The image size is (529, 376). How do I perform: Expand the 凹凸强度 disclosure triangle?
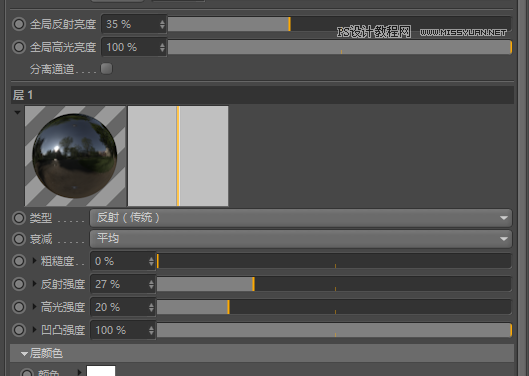[x=34, y=329]
